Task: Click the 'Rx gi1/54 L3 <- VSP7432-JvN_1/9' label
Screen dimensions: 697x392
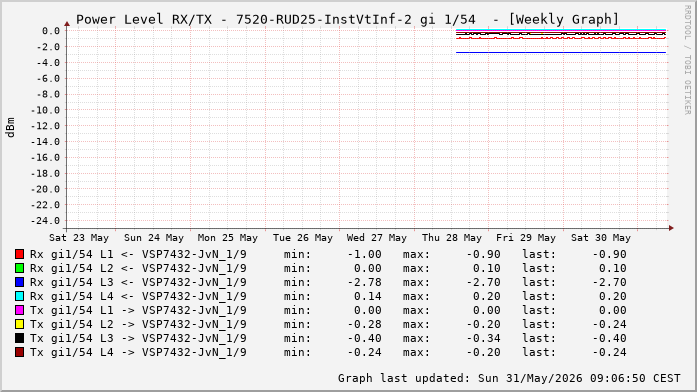Action: point(138,282)
